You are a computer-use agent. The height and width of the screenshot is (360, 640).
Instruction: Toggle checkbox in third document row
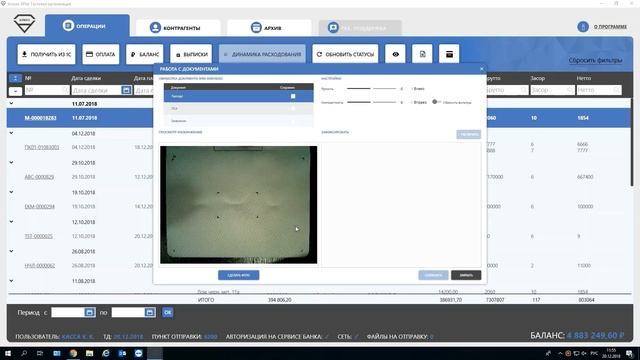[x=293, y=121]
